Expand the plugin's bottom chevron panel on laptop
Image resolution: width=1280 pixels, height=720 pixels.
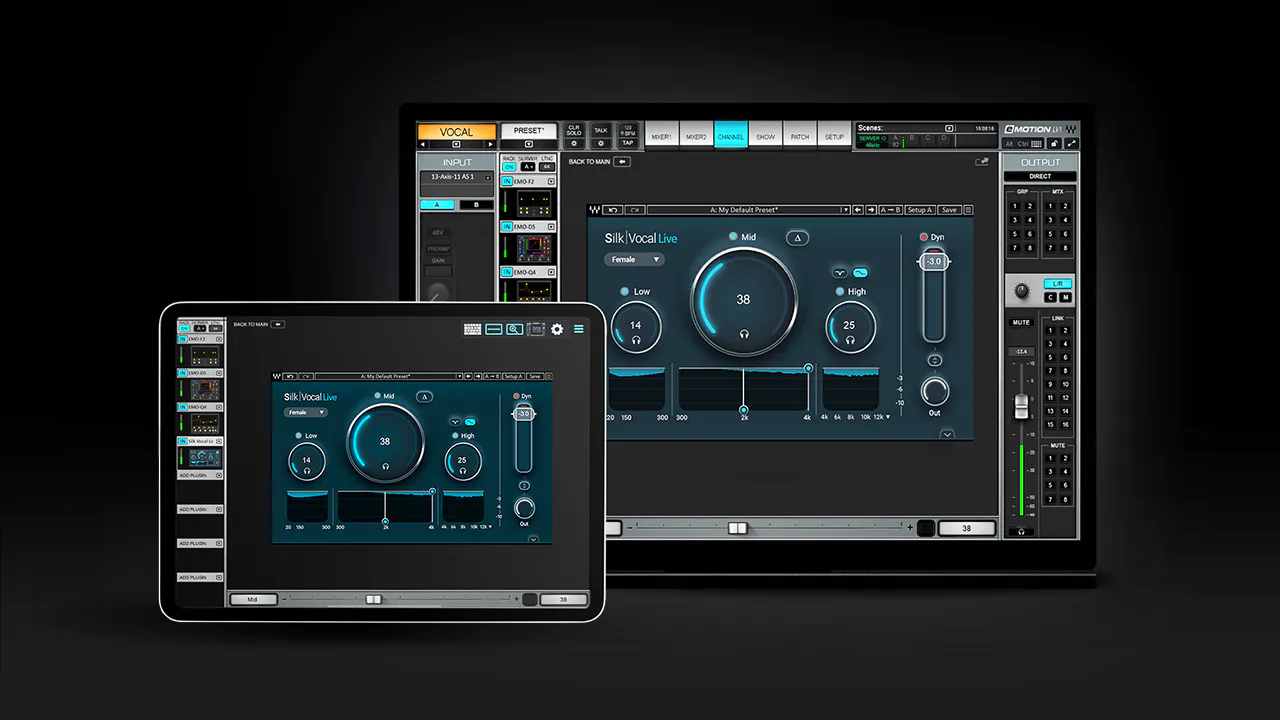coord(947,434)
